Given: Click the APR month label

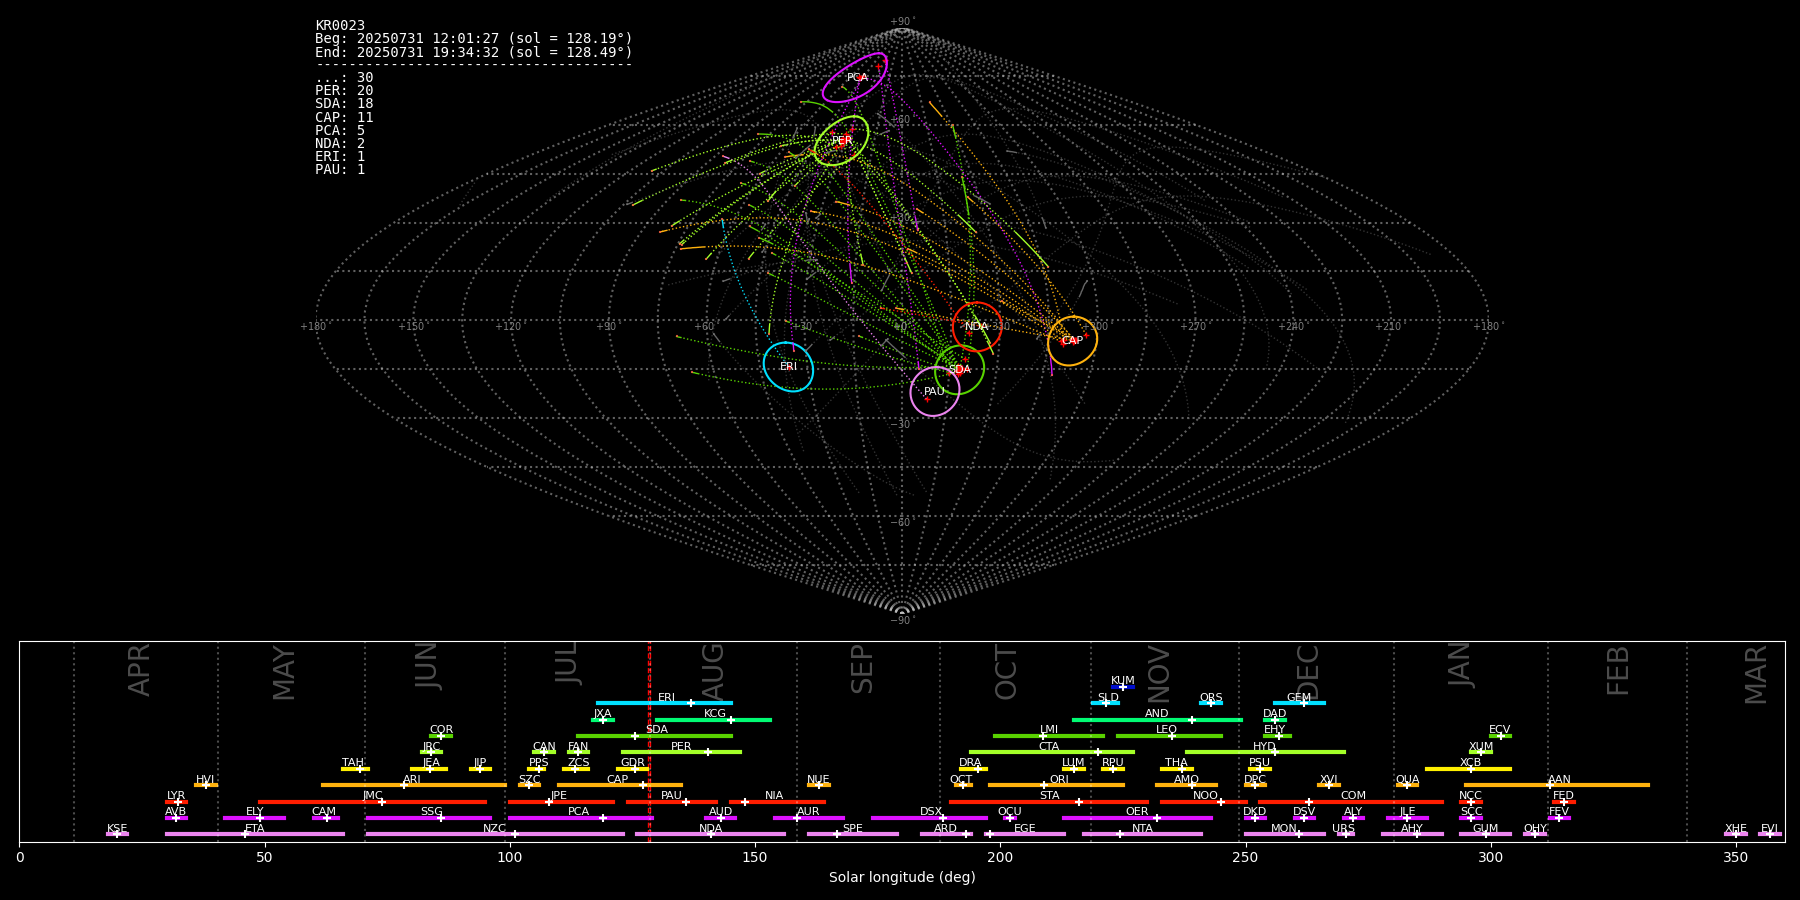Looking at the screenshot, I should 139,670.
